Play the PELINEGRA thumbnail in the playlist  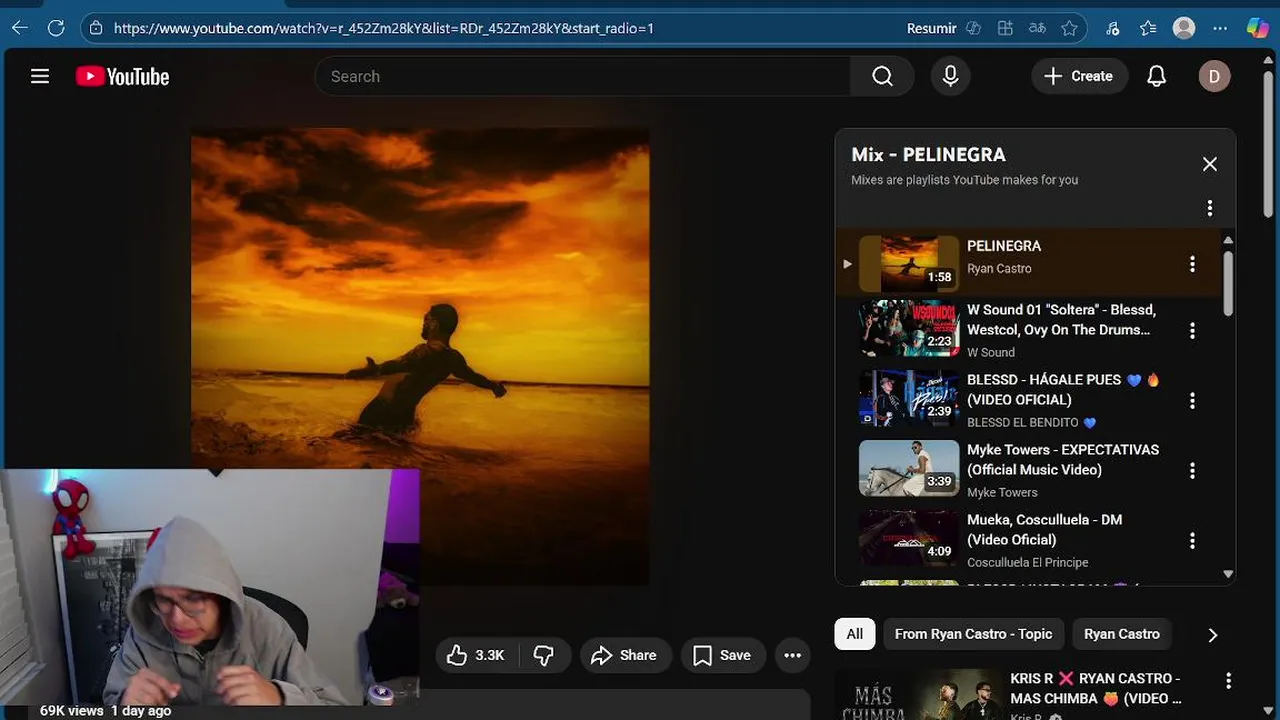[x=909, y=264]
